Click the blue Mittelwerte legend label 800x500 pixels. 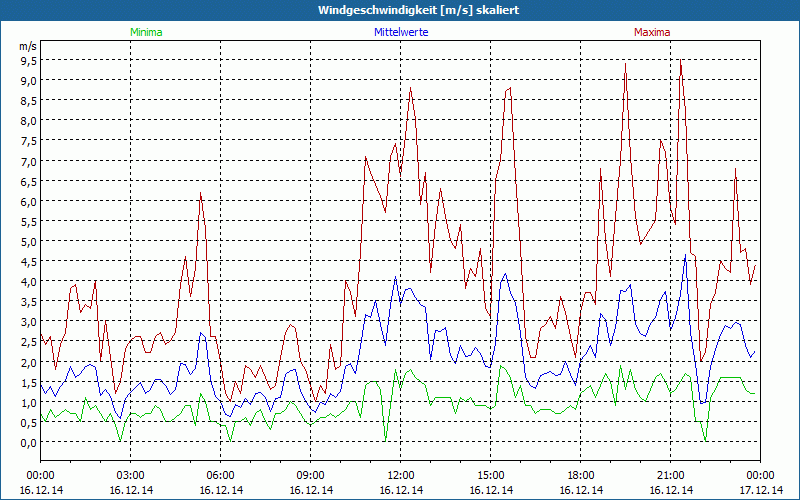pyautogui.click(x=401, y=32)
